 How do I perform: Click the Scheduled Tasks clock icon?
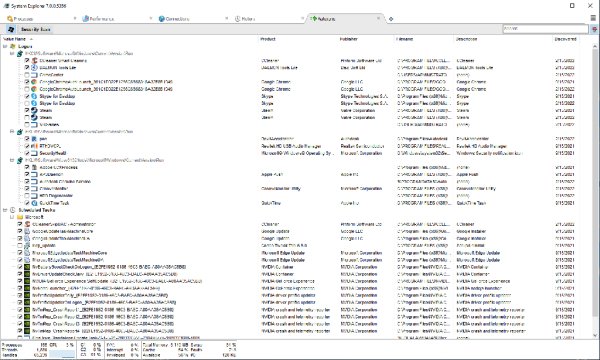13,210
